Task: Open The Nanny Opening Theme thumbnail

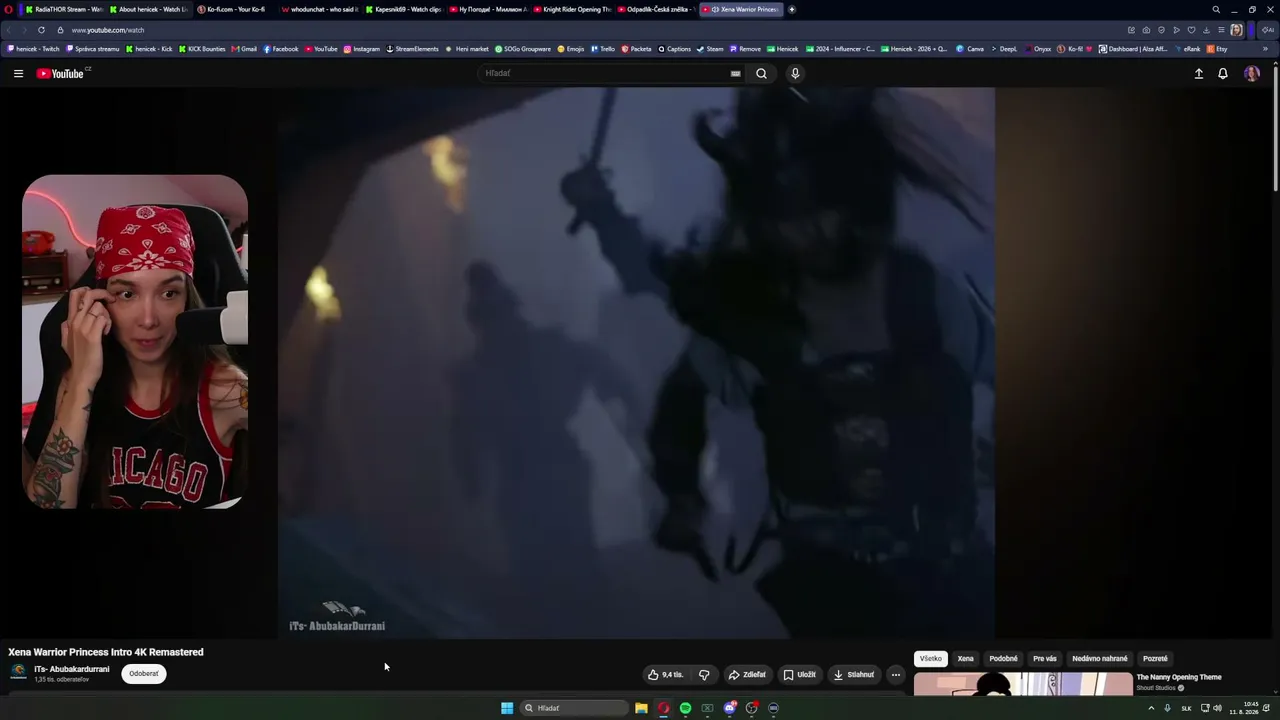Action: point(1023,685)
